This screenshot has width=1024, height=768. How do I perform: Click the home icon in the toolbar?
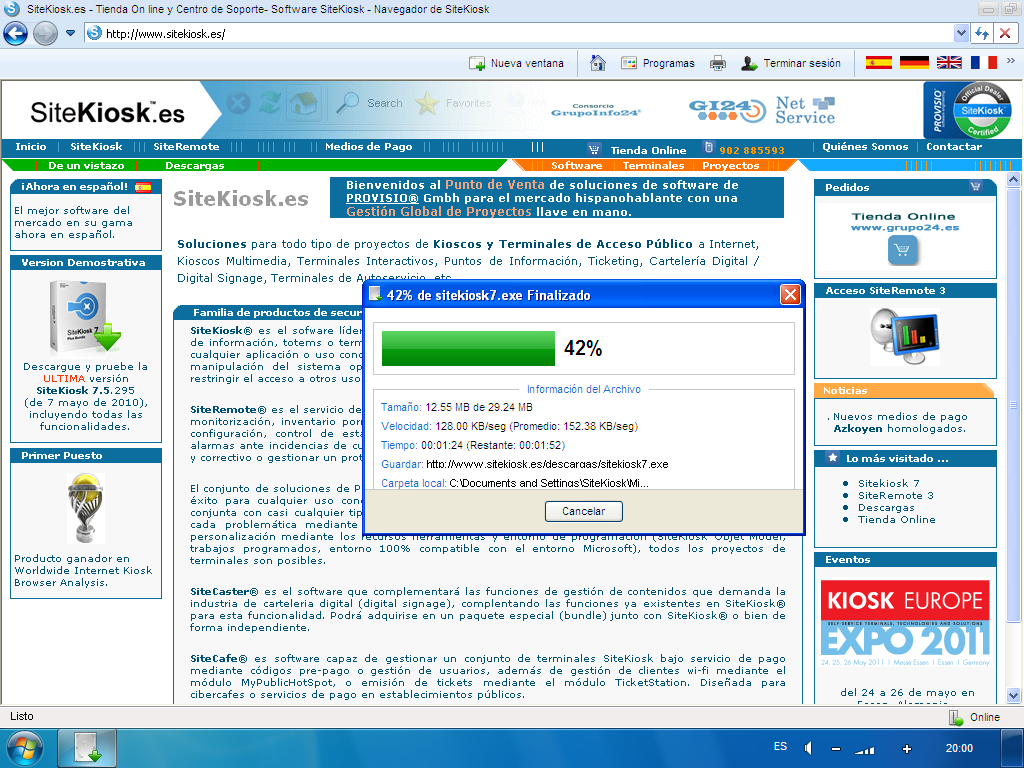pos(598,63)
